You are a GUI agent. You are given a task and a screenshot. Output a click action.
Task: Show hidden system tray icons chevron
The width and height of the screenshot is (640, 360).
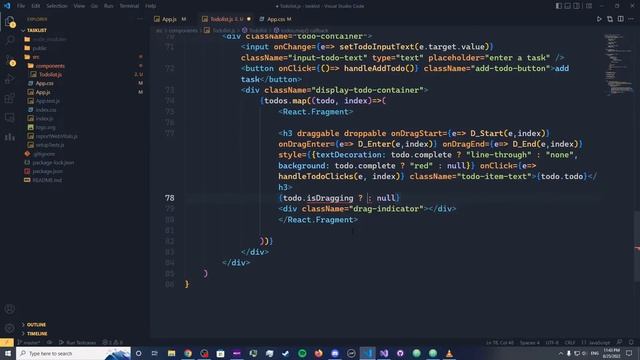pos(561,353)
